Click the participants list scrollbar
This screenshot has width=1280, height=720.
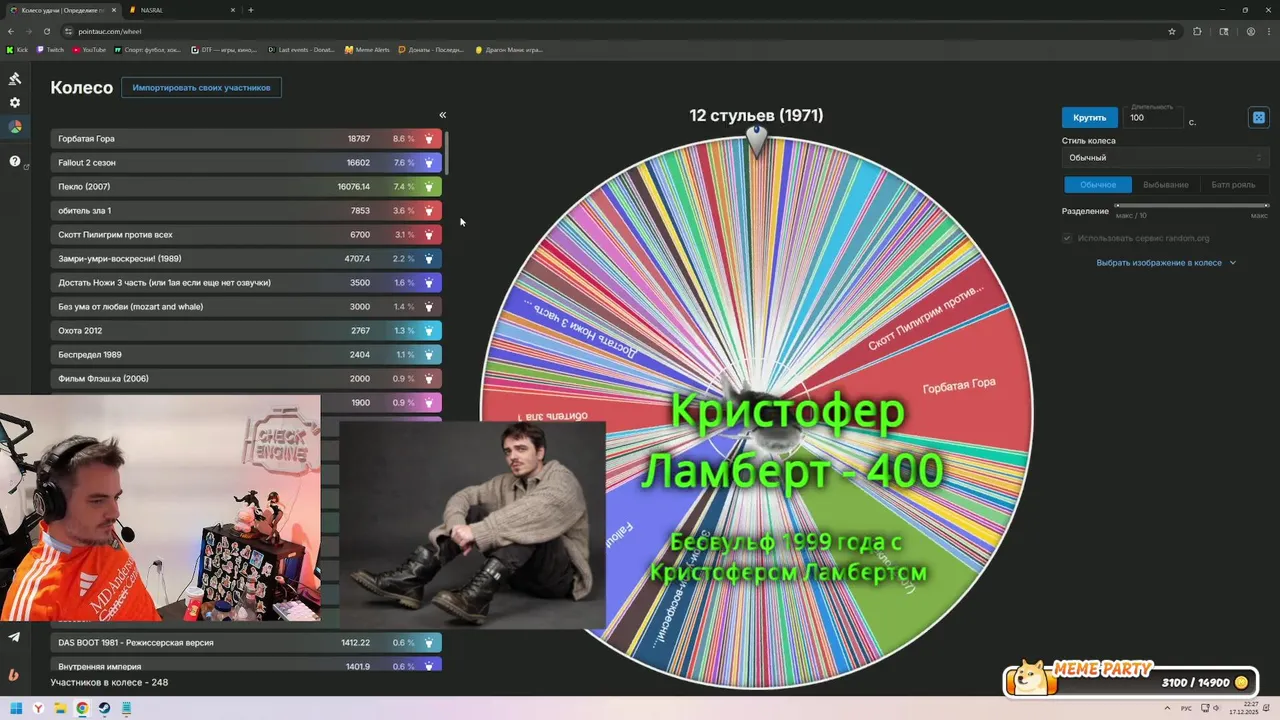pyautogui.click(x=446, y=151)
